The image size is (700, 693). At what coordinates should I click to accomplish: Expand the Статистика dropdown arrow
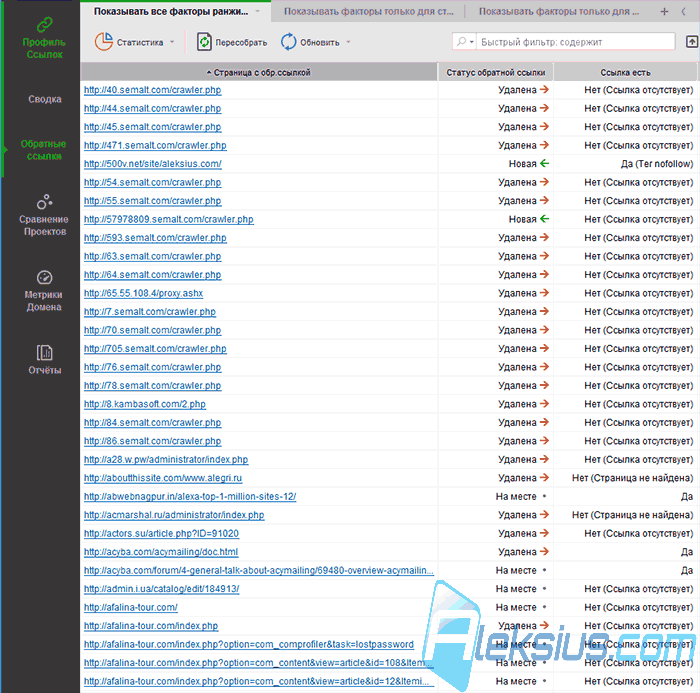(172, 42)
